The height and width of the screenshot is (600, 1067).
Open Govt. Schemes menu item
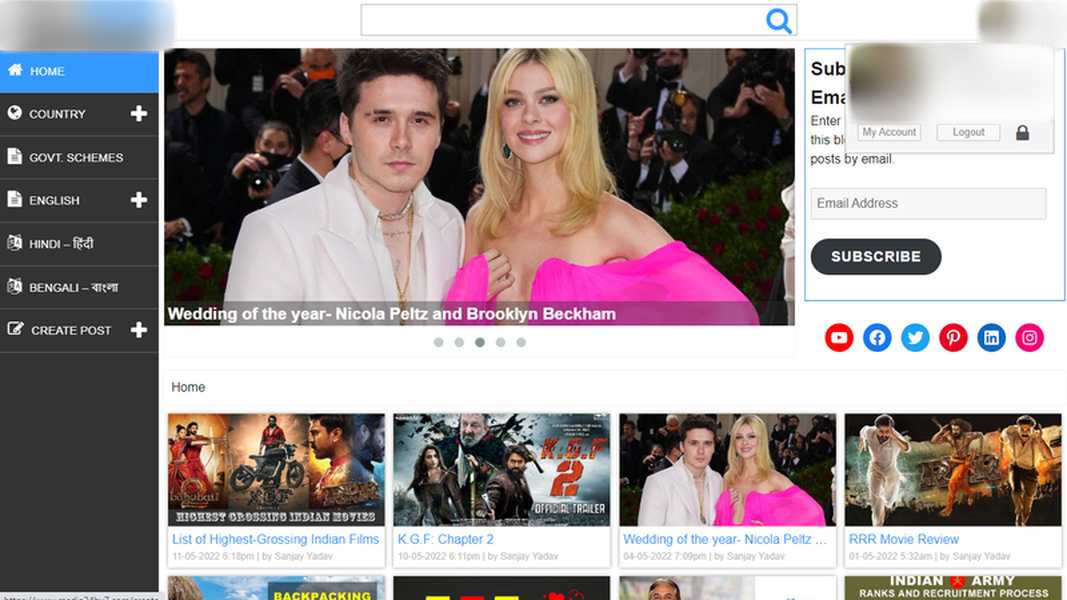coord(79,157)
